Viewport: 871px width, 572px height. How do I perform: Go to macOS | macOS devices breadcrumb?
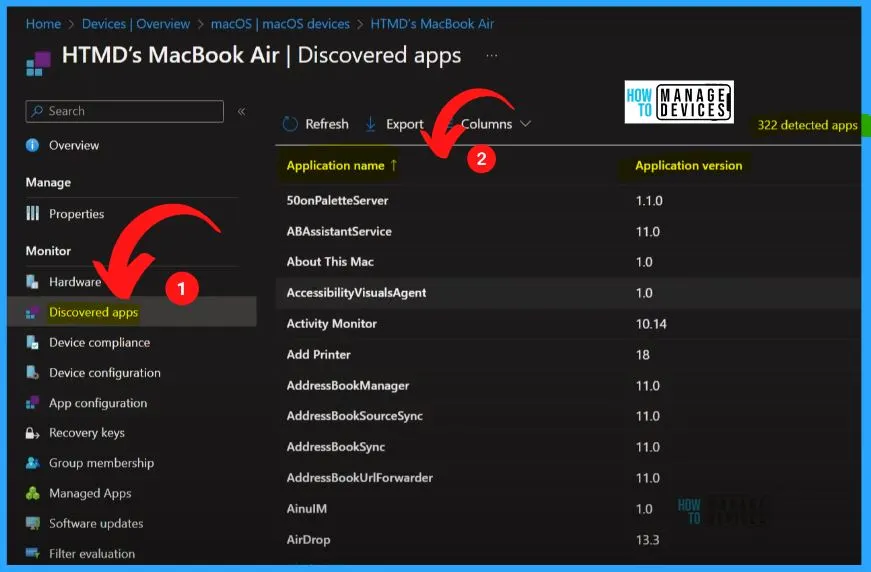(280, 24)
